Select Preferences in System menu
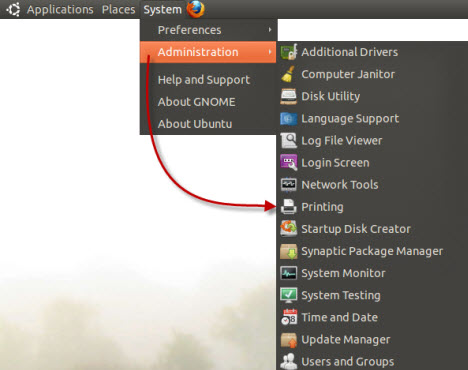 coord(208,30)
